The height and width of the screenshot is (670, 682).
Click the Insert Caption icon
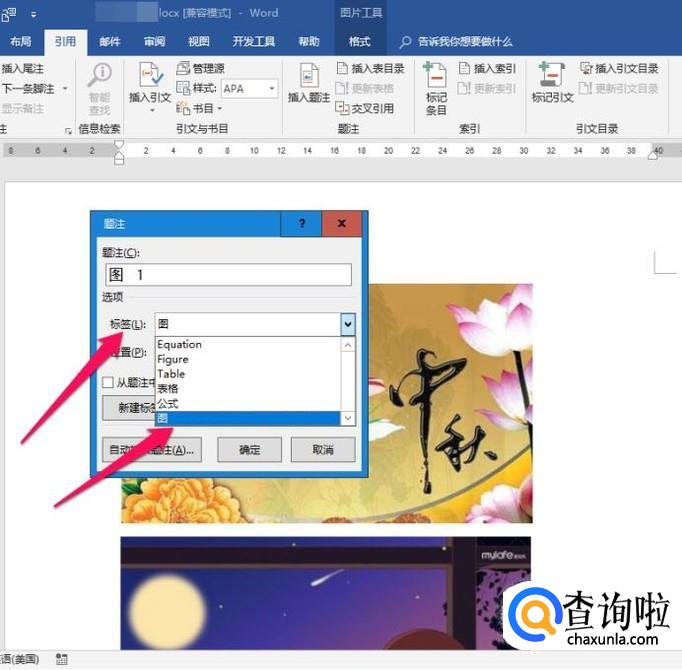[x=309, y=75]
